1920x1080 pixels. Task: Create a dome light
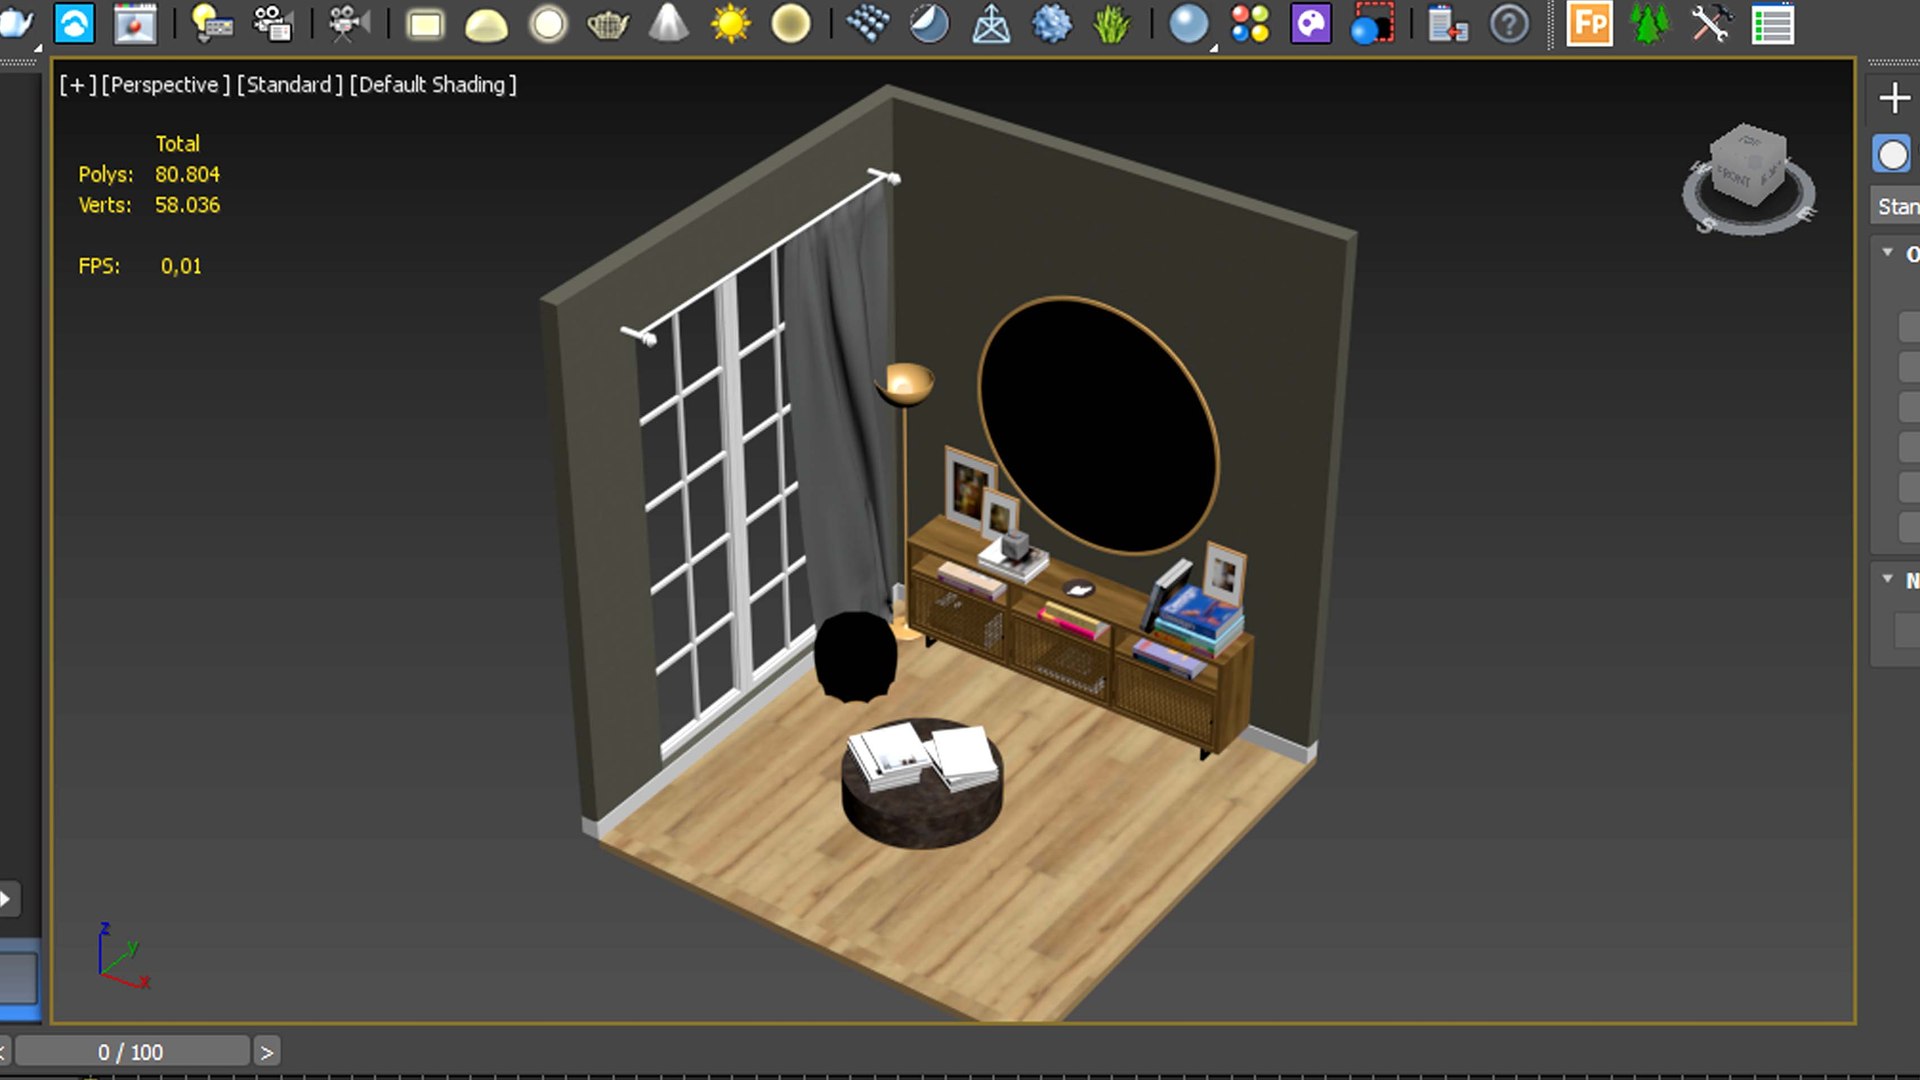point(486,24)
